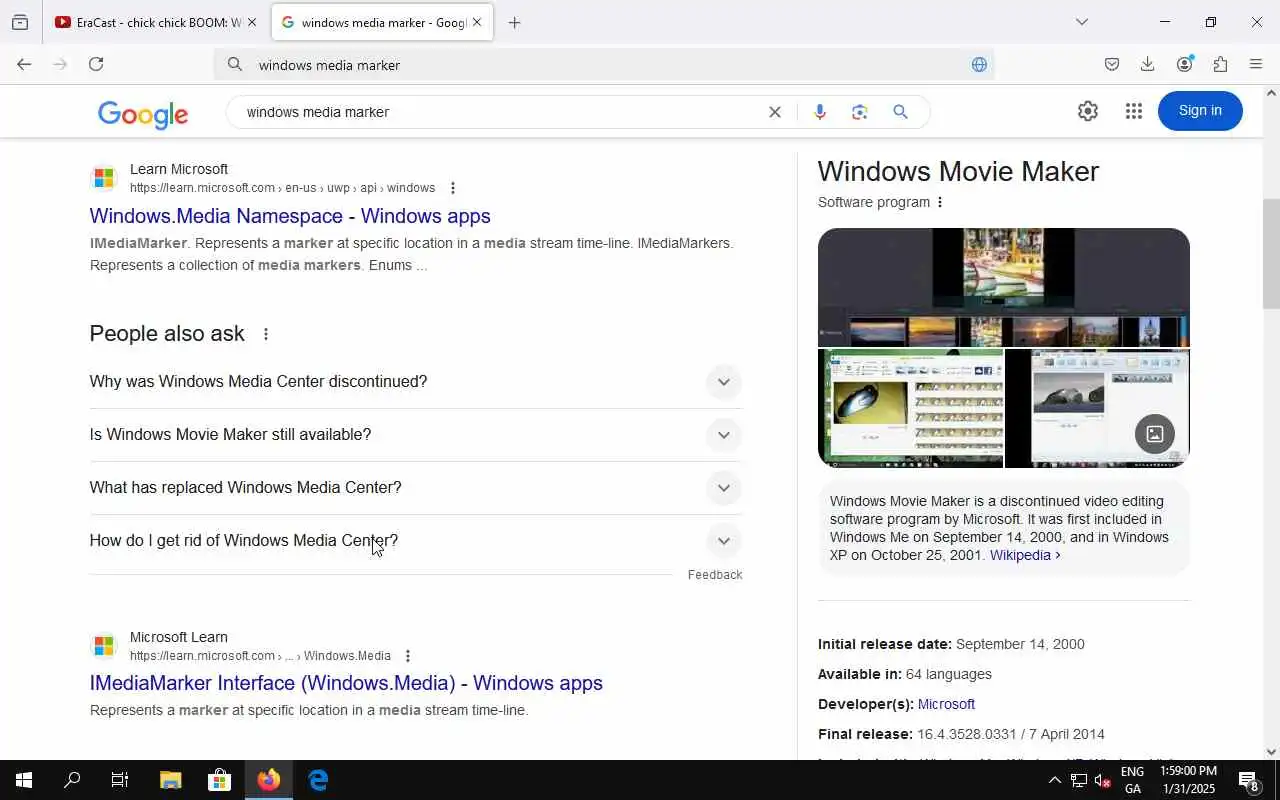
Task: Open the Downloads panel
Action: (x=1148, y=64)
